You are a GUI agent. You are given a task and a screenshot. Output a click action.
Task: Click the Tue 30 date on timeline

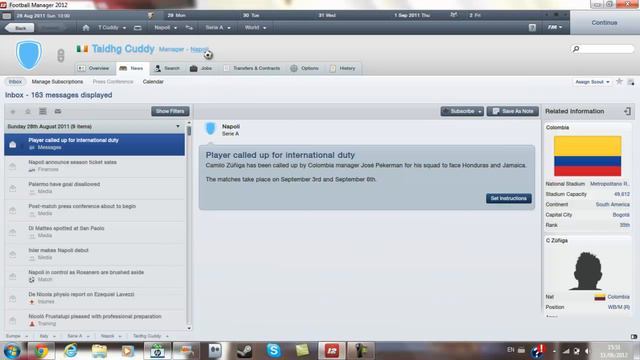[251, 16]
